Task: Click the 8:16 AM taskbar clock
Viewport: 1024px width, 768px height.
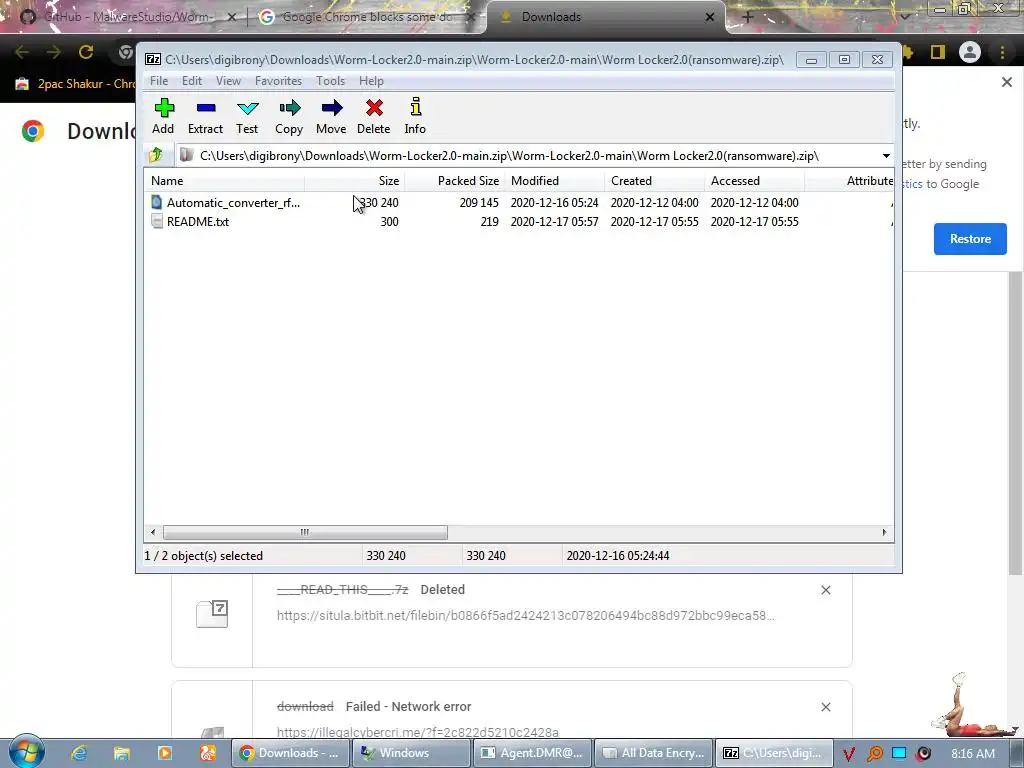Action: [973, 754]
